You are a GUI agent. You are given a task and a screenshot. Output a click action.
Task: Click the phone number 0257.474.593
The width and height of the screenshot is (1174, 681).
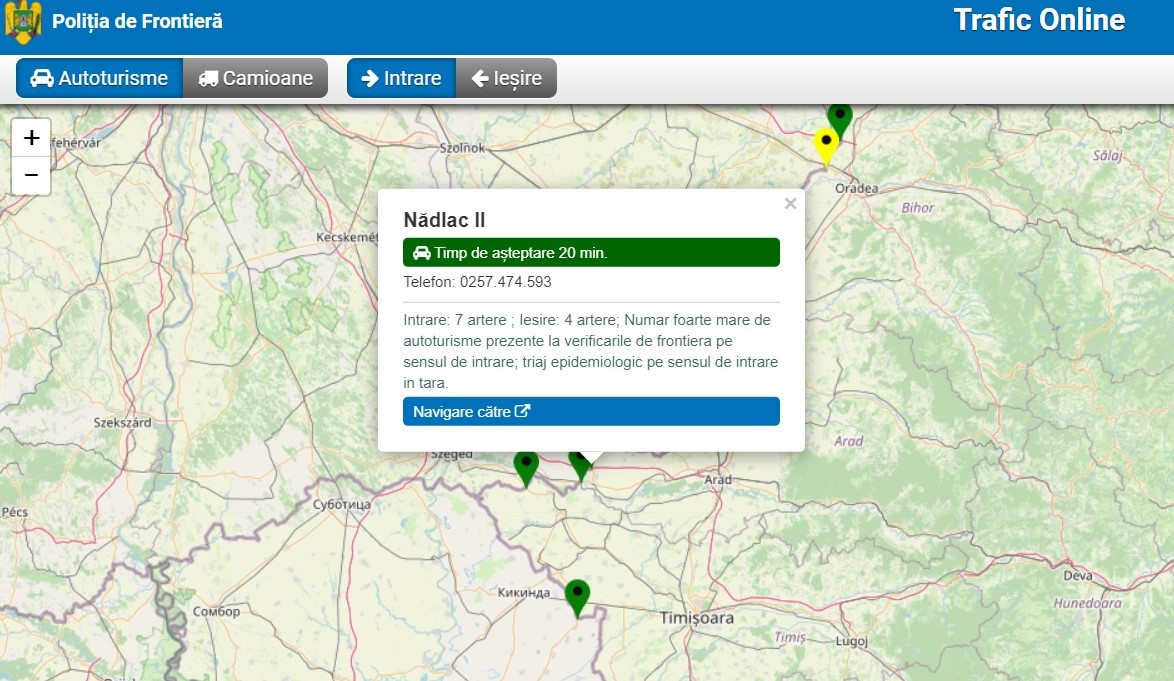pos(505,282)
